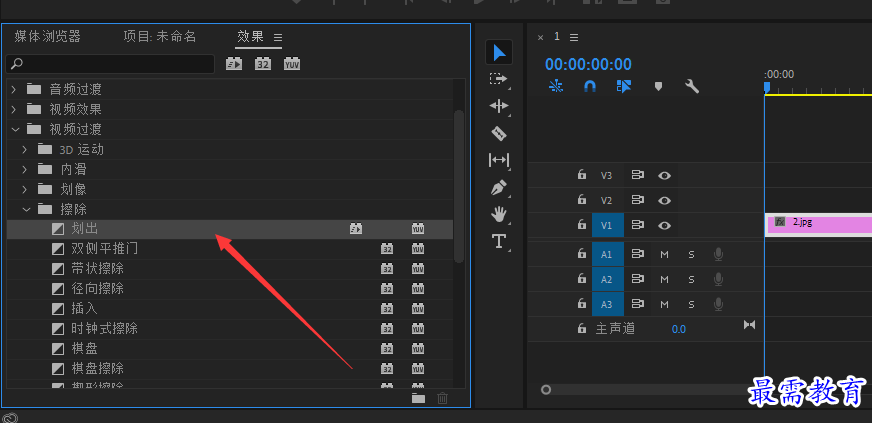Image resolution: width=872 pixels, height=423 pixels.
Task: Open the 效果 panel menu icon
Action: [278, 38]
